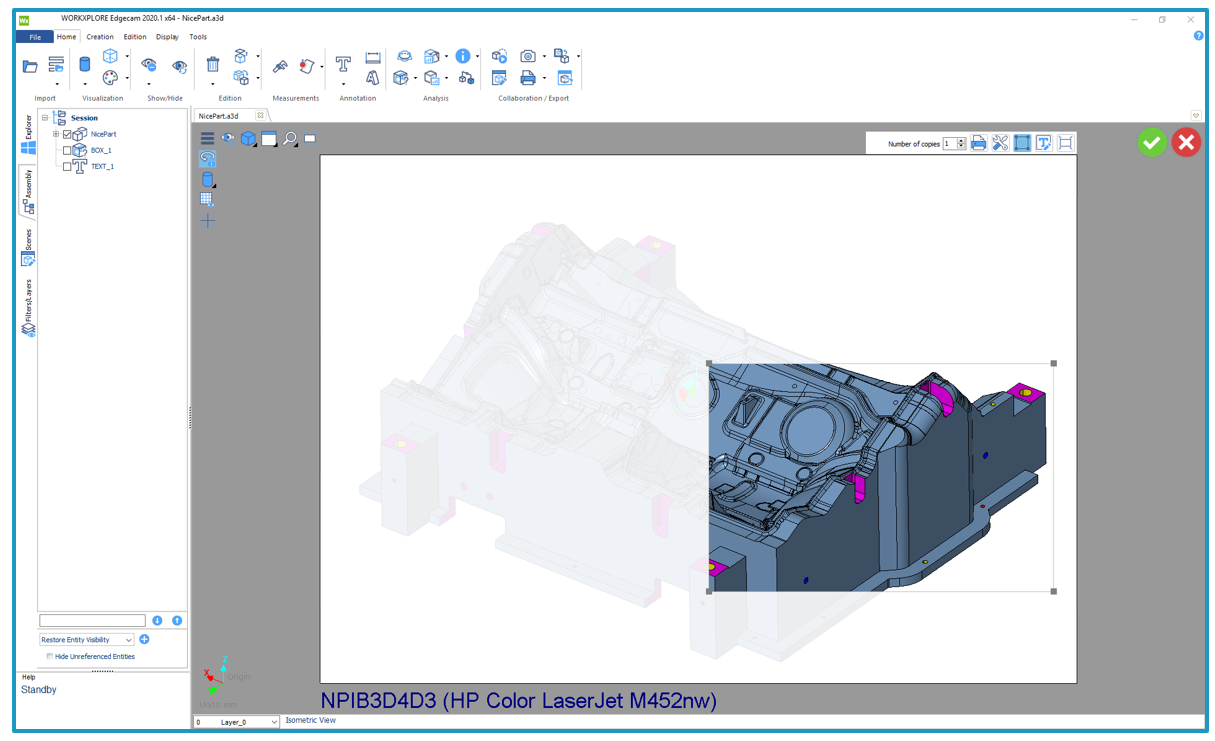Select the dimension annotation icon
Viewport: 1215px width, 741px height.
(x=373, y=58)
